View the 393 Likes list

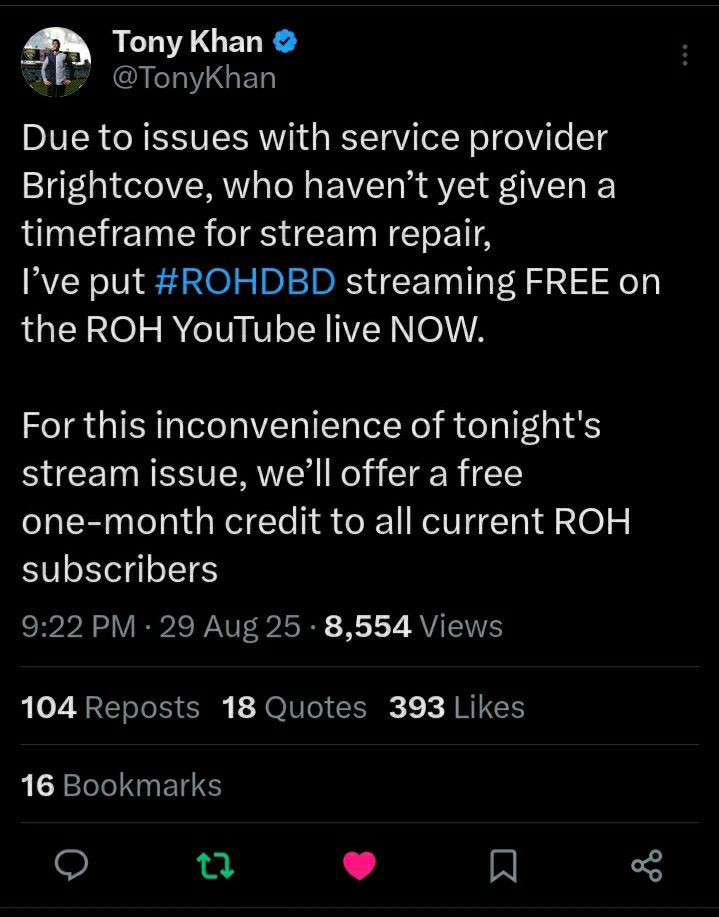click(457, 707)
